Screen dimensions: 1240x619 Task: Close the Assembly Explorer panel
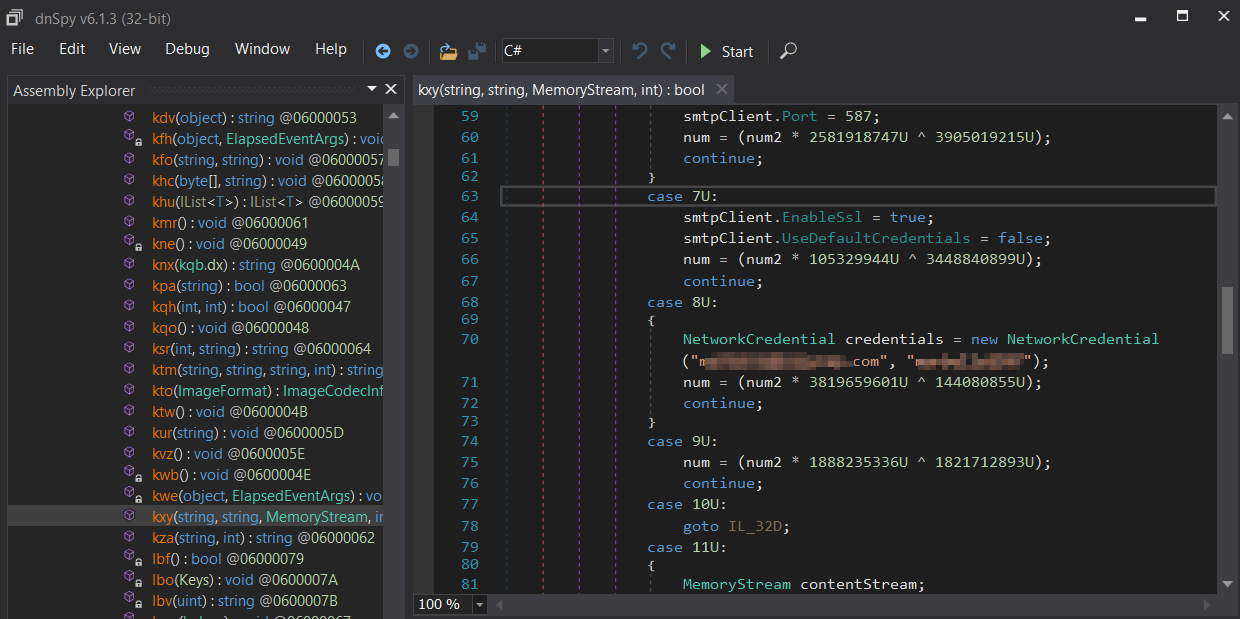pos(391,90)
